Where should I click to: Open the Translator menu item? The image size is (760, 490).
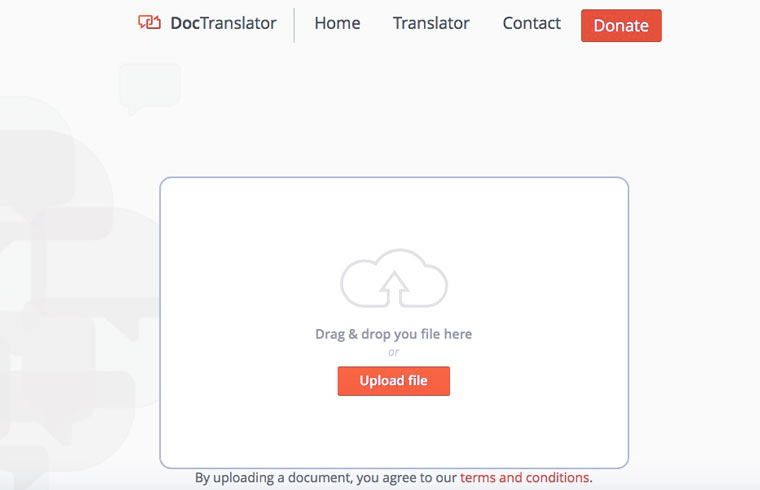coord(431,23)
